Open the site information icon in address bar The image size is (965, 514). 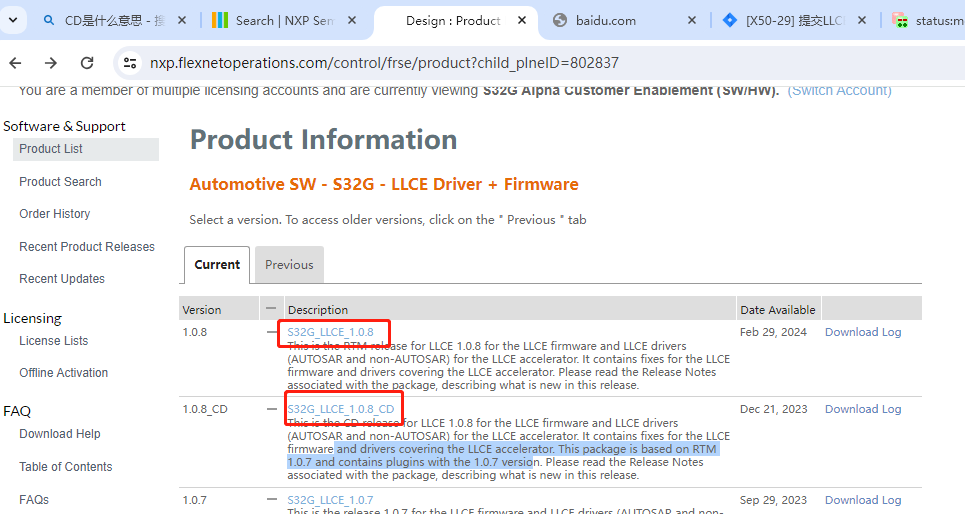[130, 63]
